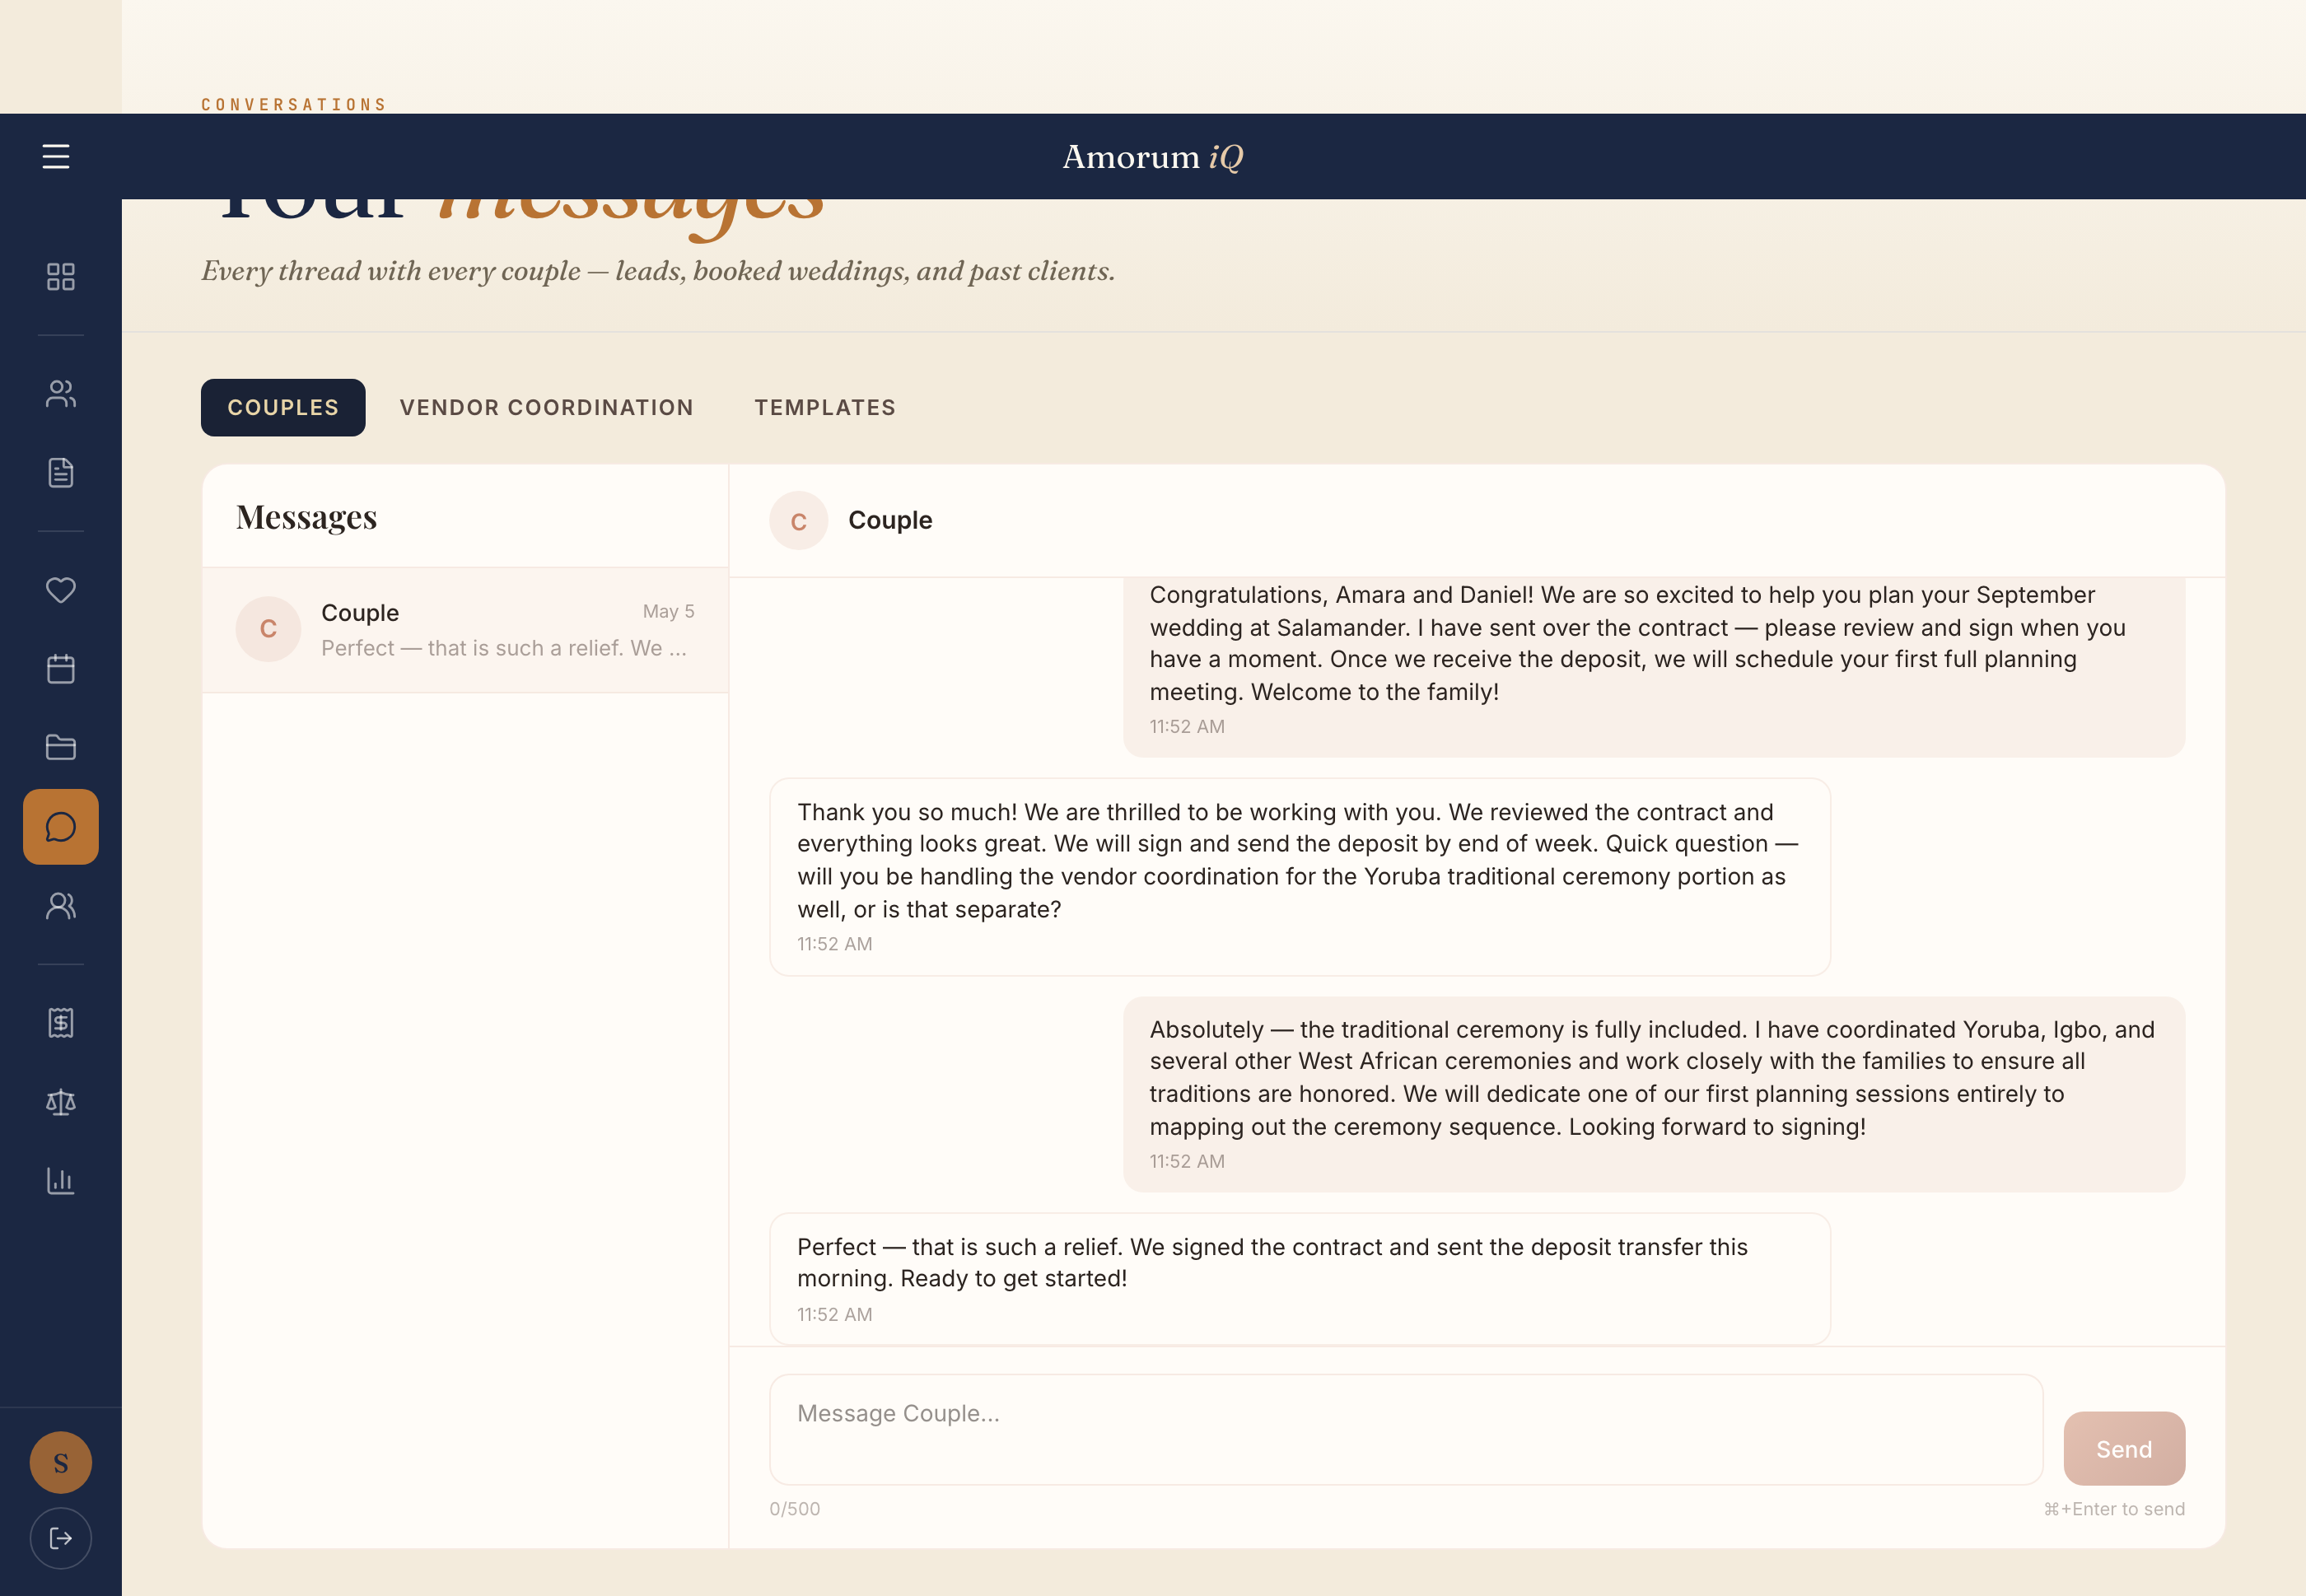The width and height of the screenshot is (2306, 1596).
Task: Switch to the Vendor Coordination tab
Action: click(547, 408)
